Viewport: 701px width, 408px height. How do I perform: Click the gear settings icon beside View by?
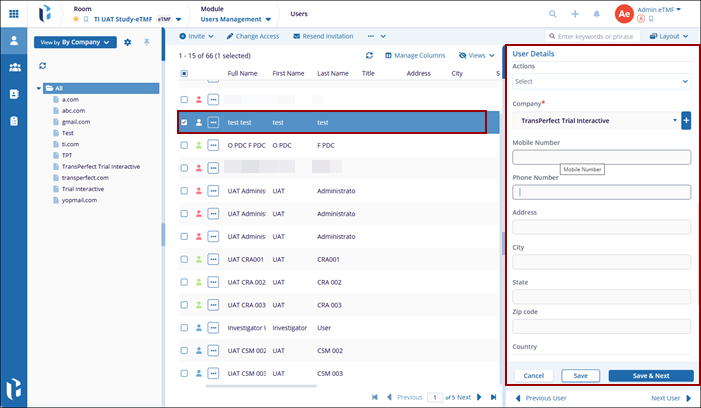(127, 42)
